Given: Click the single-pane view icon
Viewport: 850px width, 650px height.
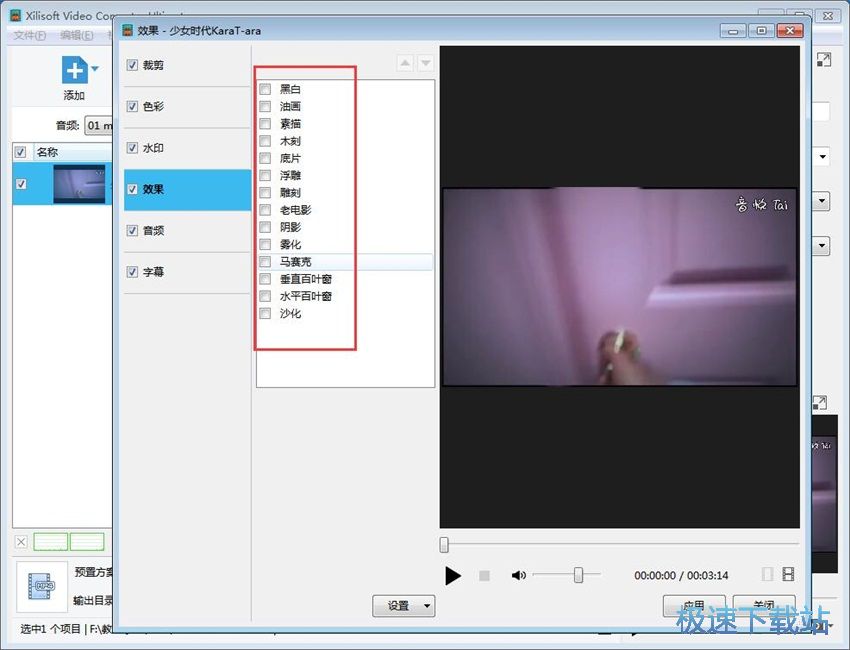Looking at the screenshot, I should coord(767,574).
